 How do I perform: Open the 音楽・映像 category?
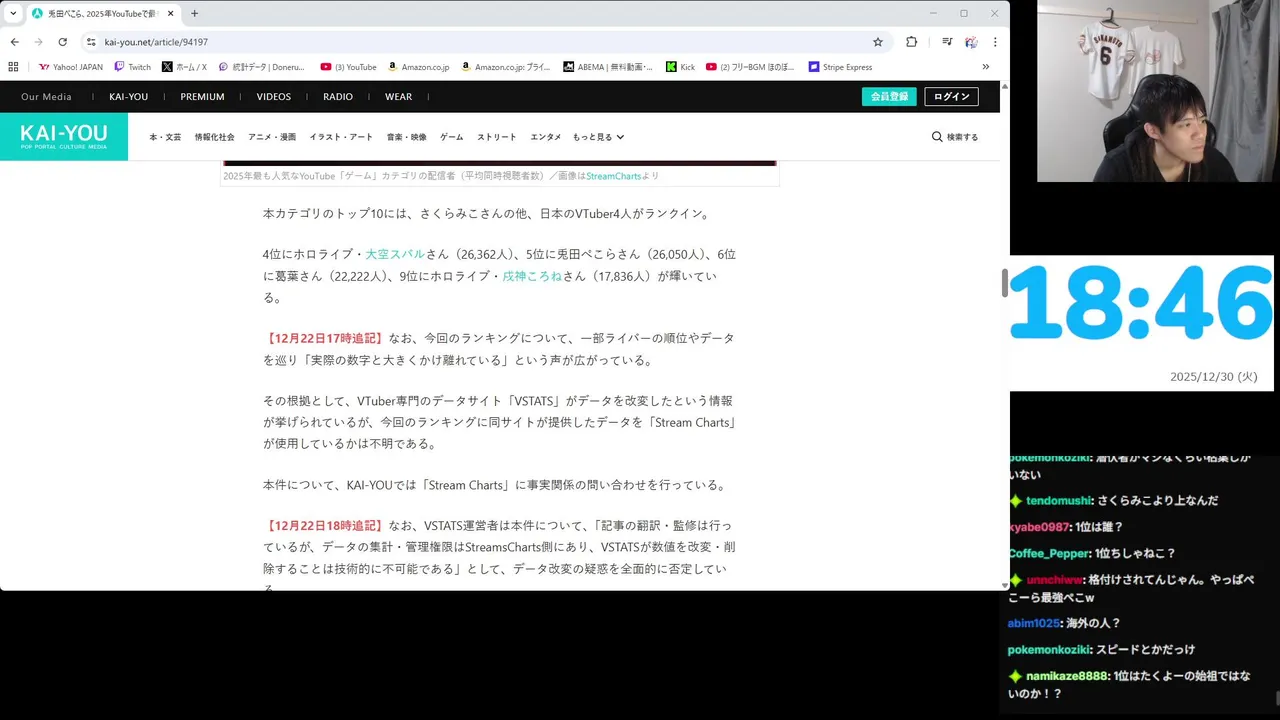pyautogui.click(x=406, y=137)
